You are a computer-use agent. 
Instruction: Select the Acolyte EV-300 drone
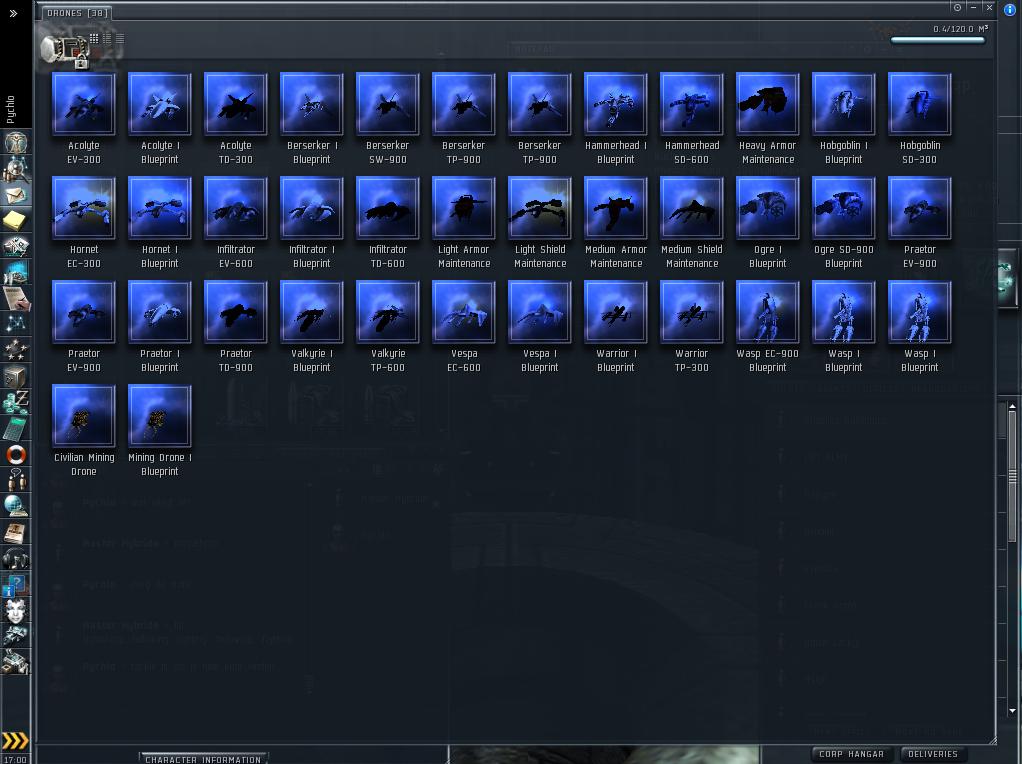click(83, 118)
